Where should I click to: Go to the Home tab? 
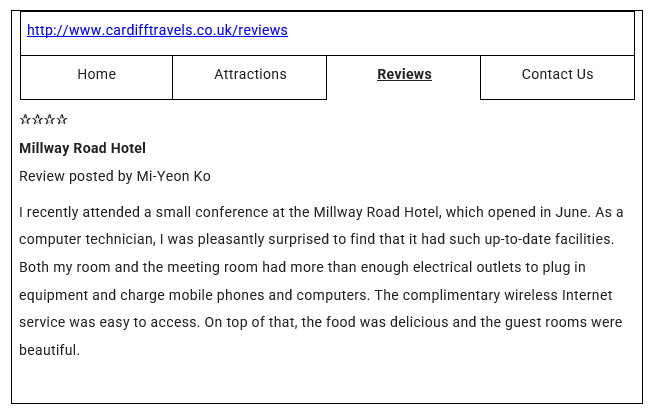[x=97, y=75]
